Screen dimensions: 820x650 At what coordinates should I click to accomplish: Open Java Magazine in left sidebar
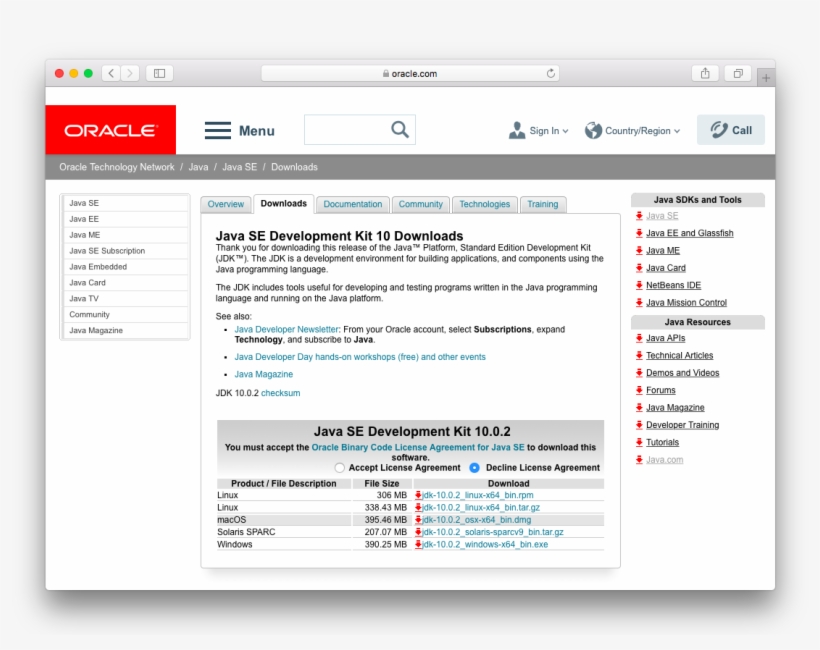coord(125,330)
